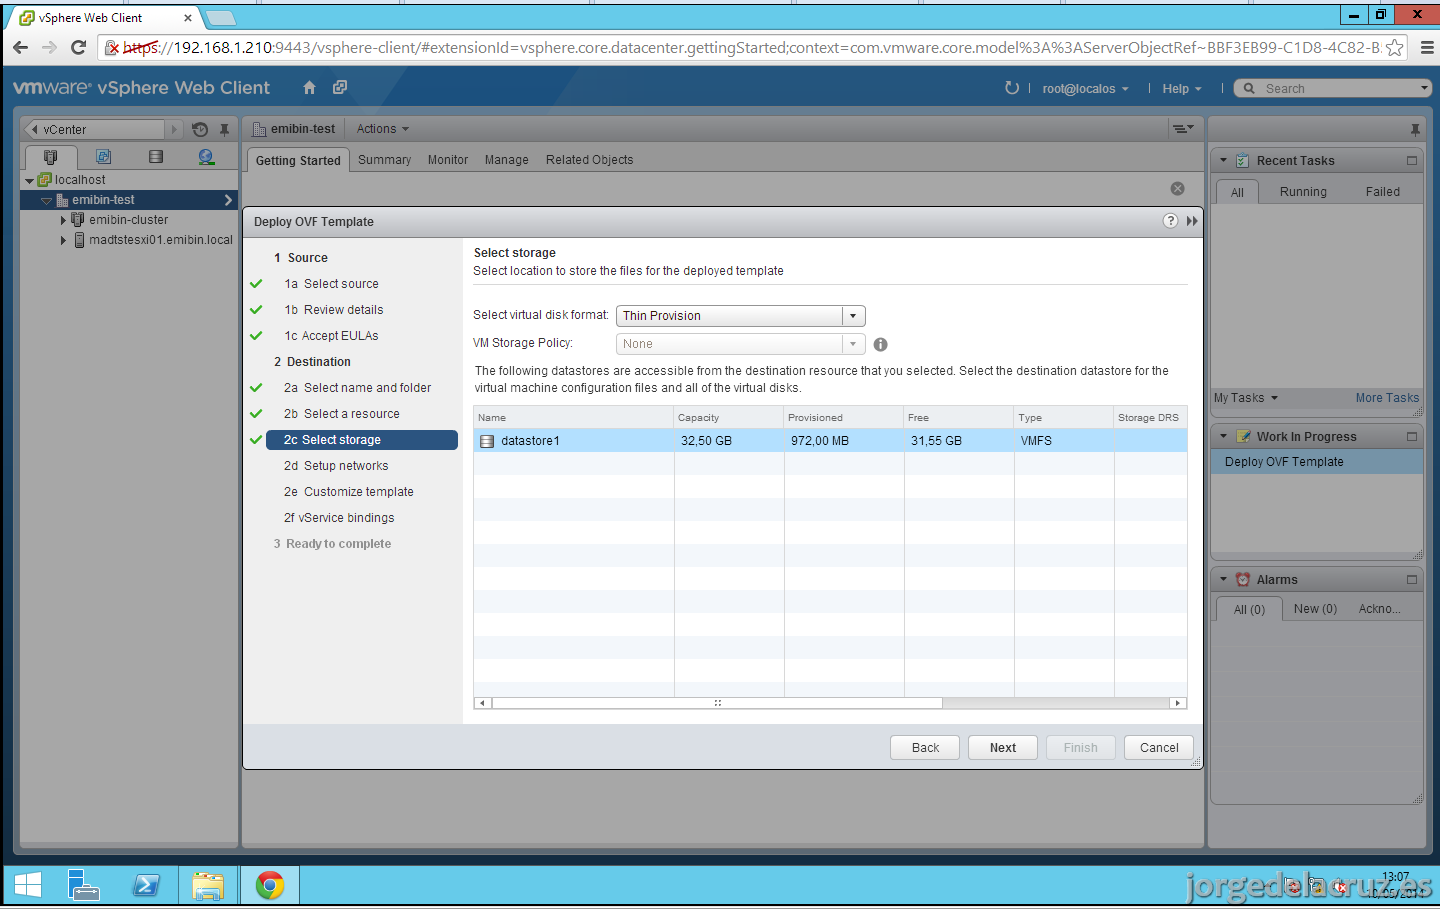Open the navigator history icon
1440x910 pixels.
(200, 129)
